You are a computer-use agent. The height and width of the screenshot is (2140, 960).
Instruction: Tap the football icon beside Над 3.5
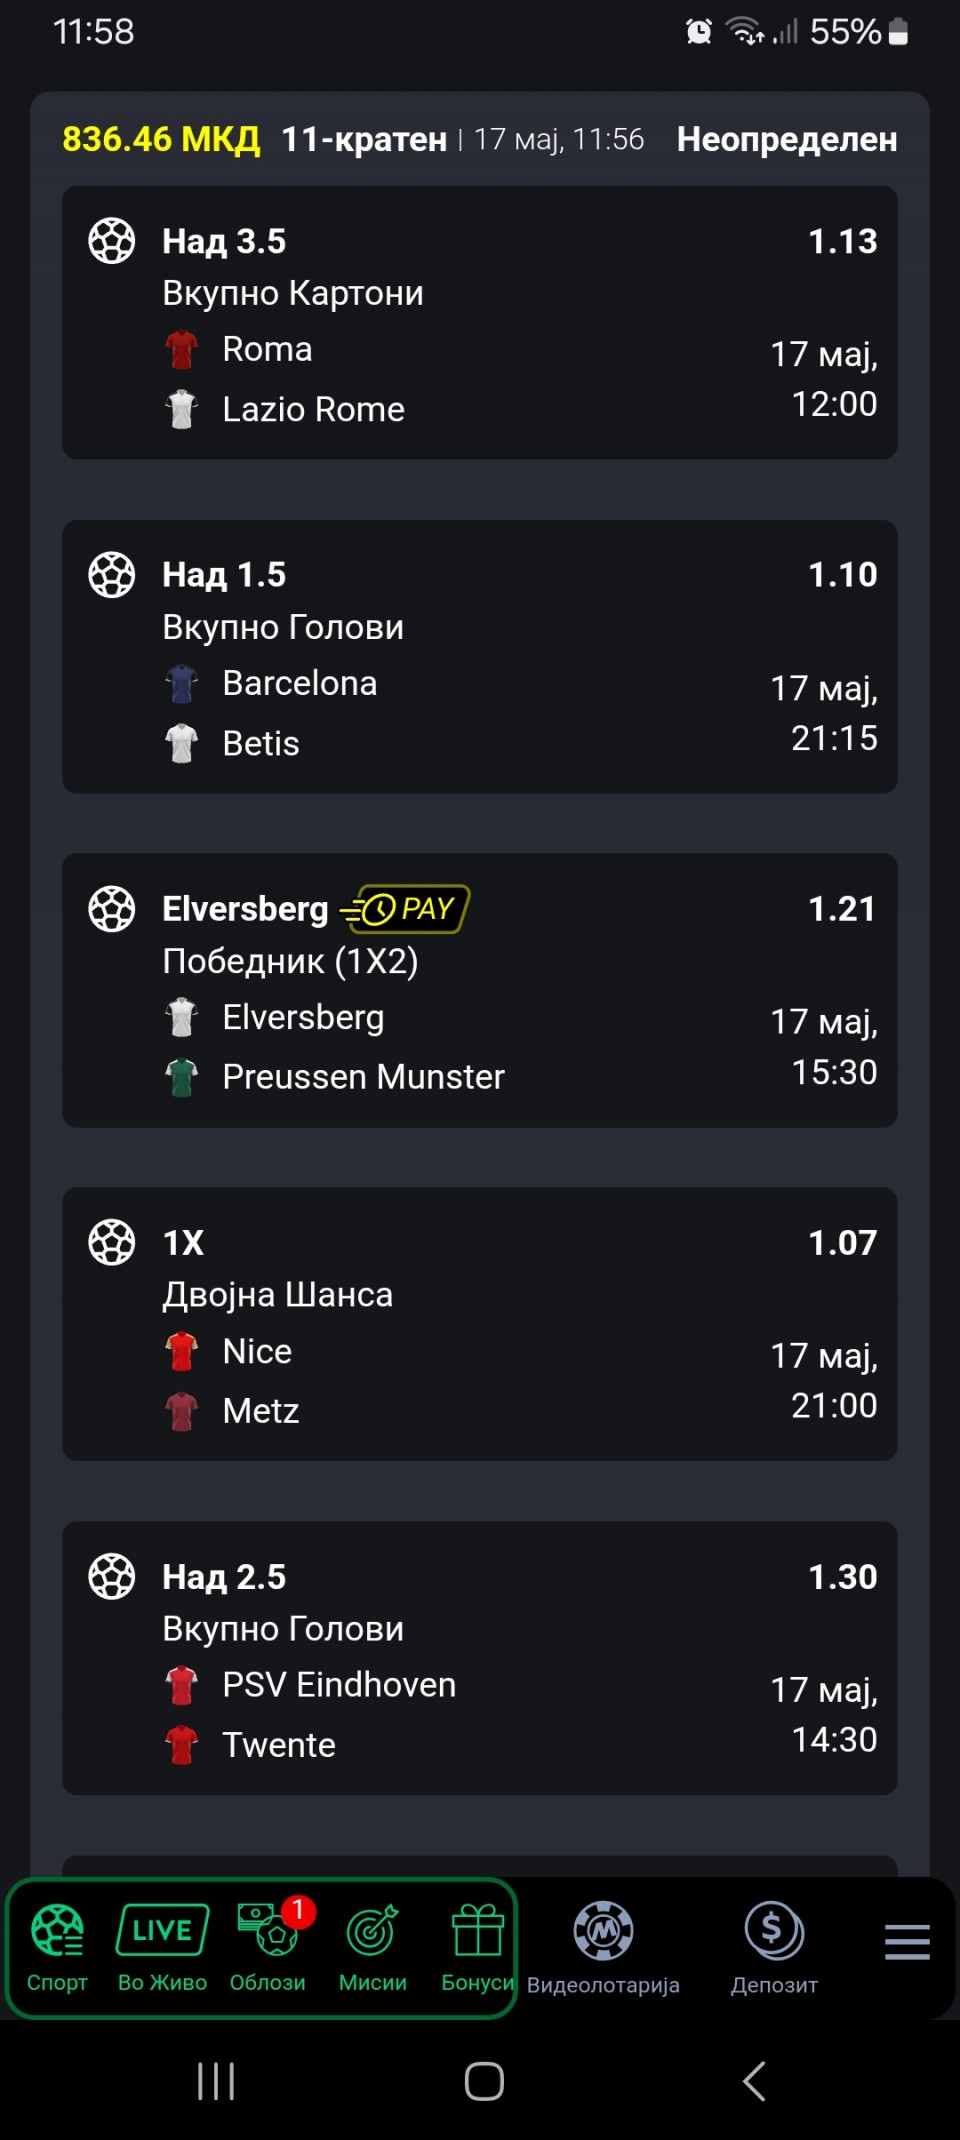click(x=112, y=241)
